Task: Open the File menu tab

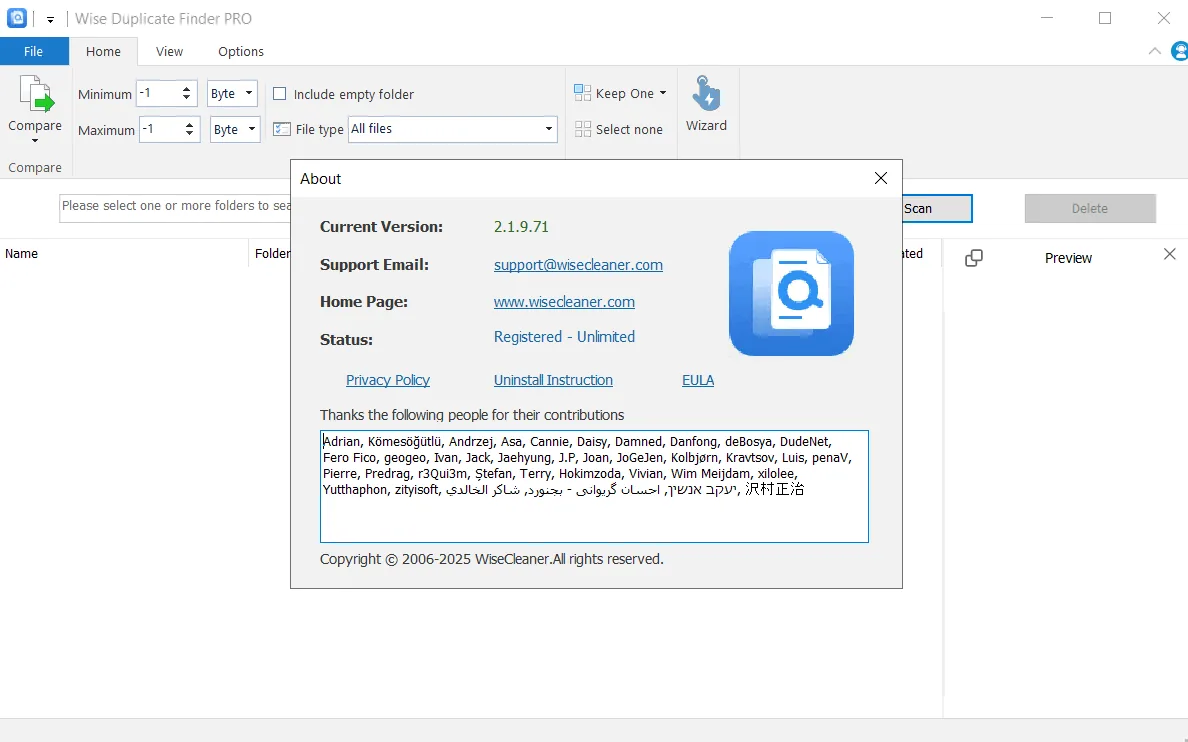Action: [x=33, y=52]
